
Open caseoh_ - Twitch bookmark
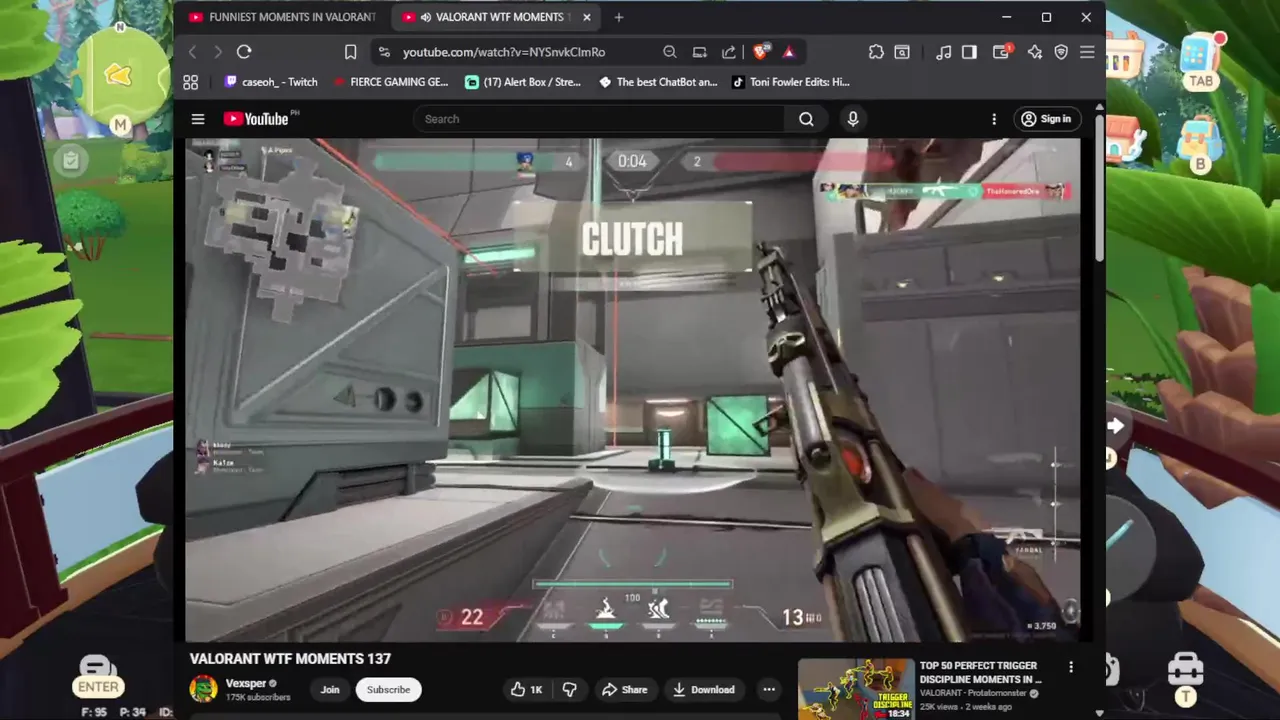pyautogui.click(x=271, y=82)
